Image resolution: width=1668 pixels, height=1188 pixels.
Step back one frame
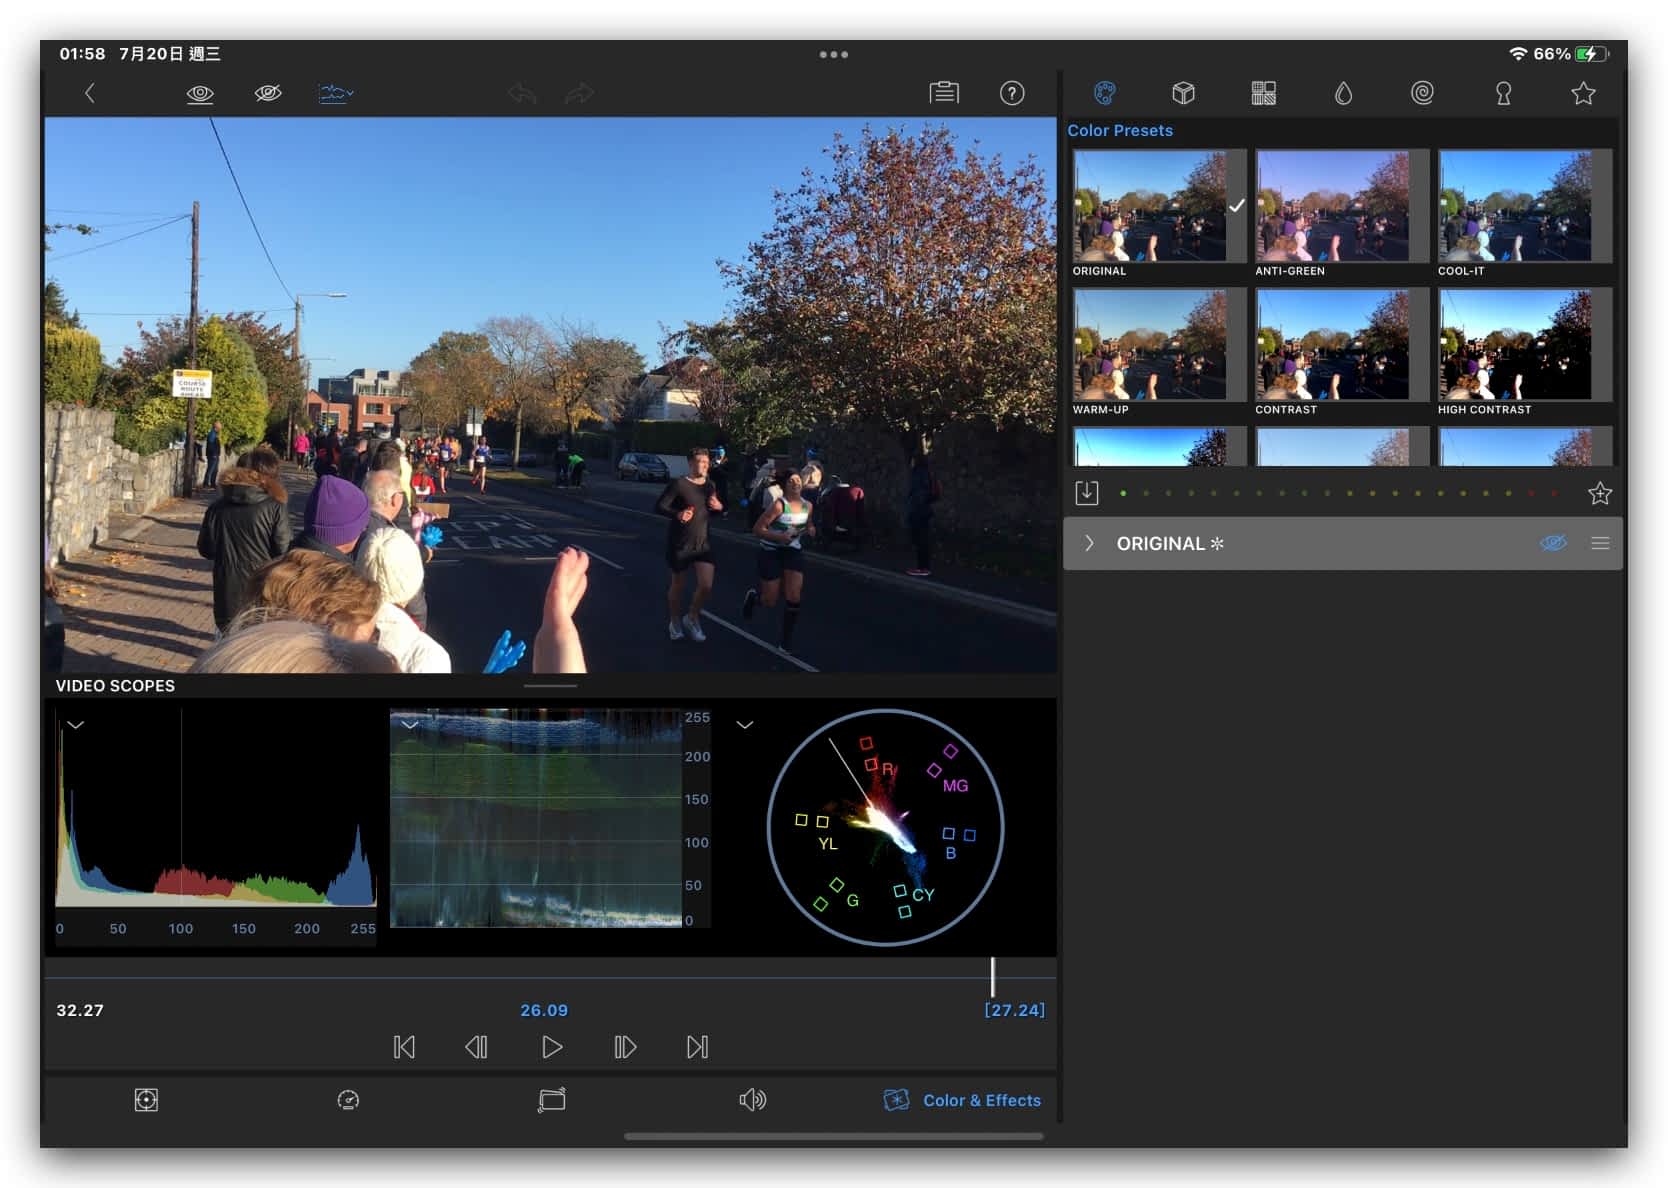476,1047
